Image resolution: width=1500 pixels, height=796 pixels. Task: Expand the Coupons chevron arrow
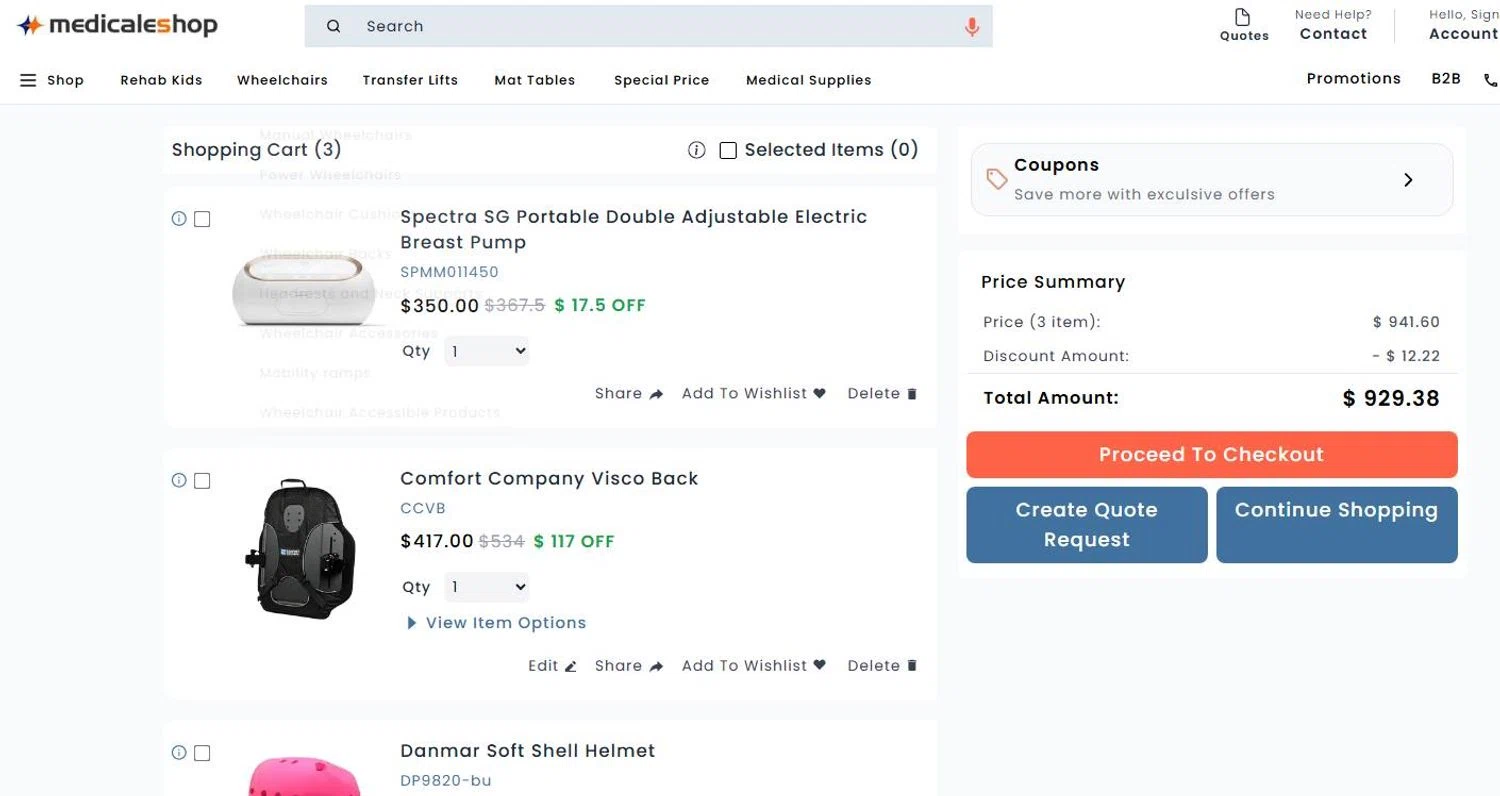(x=1408, y=180)
